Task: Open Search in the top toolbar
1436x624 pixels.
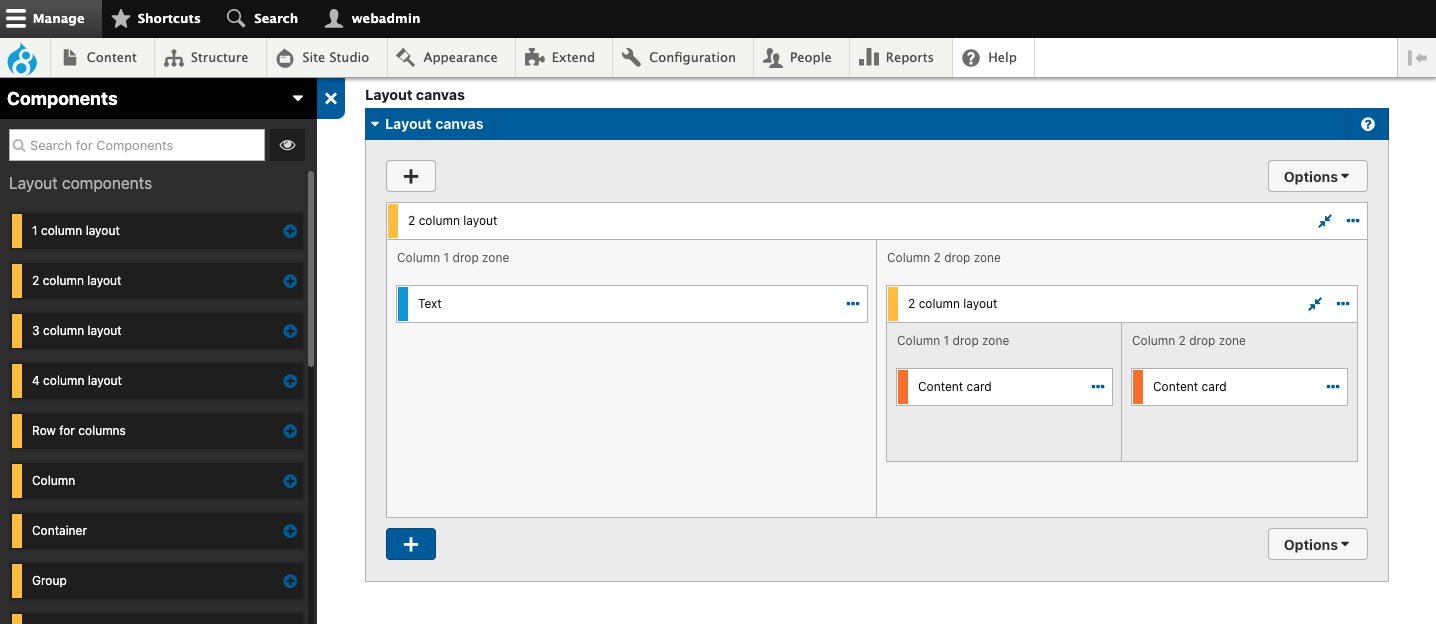Action: click(262, 18)
